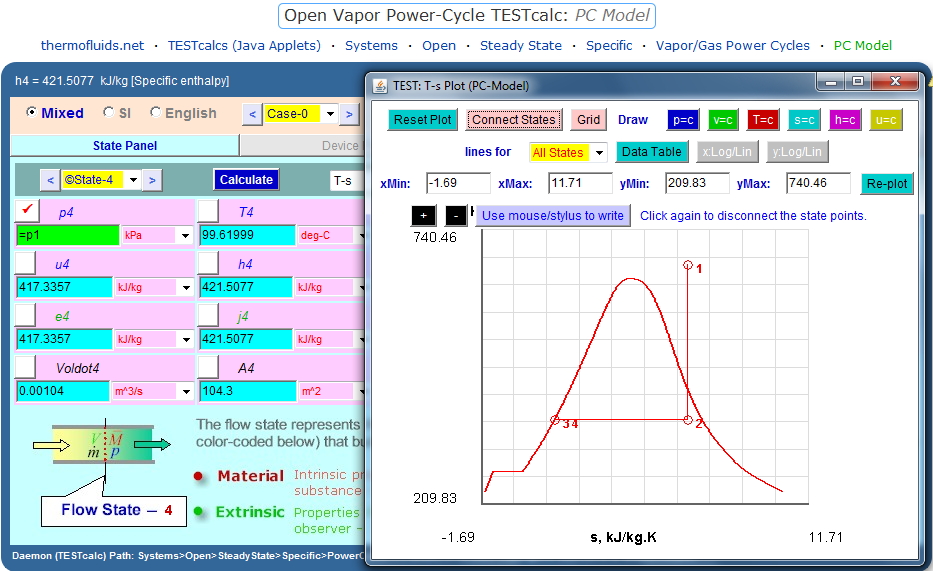The height and width of the screenshot is (571, 933).
Task: Toggle the Grid button
Action: click(x=588, y=120)
